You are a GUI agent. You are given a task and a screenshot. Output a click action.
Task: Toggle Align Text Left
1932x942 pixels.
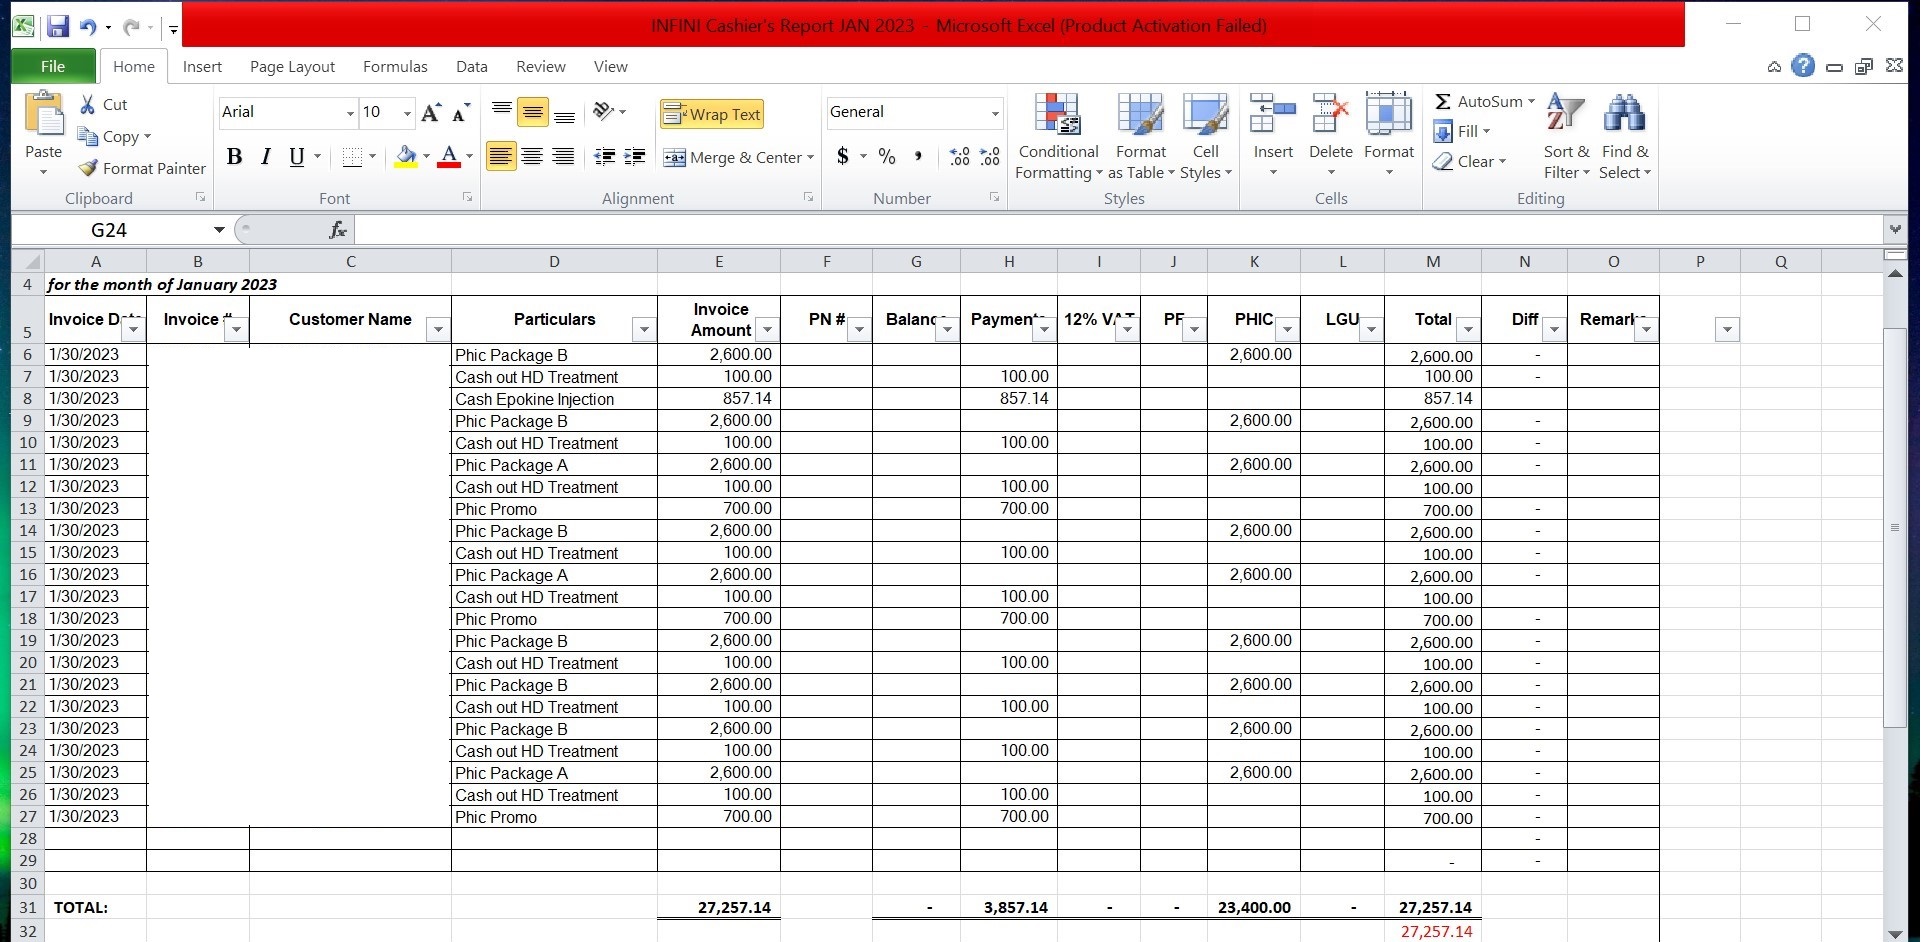coord(501,157)
